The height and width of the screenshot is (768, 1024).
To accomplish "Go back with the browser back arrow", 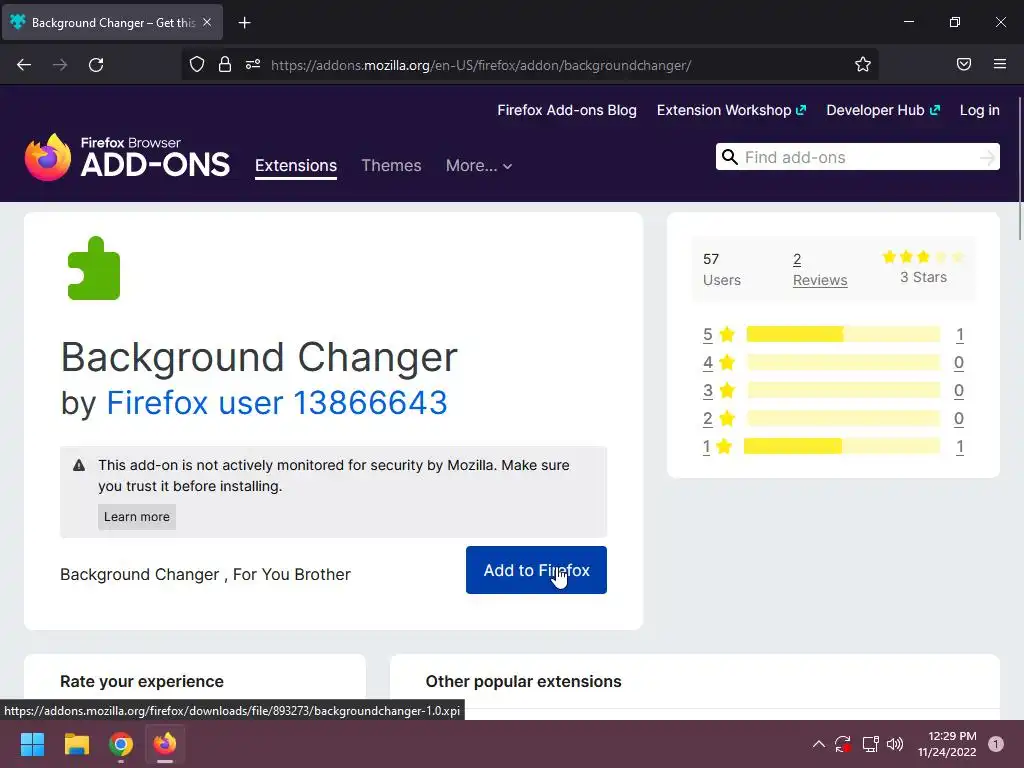I will pos(24,65).
